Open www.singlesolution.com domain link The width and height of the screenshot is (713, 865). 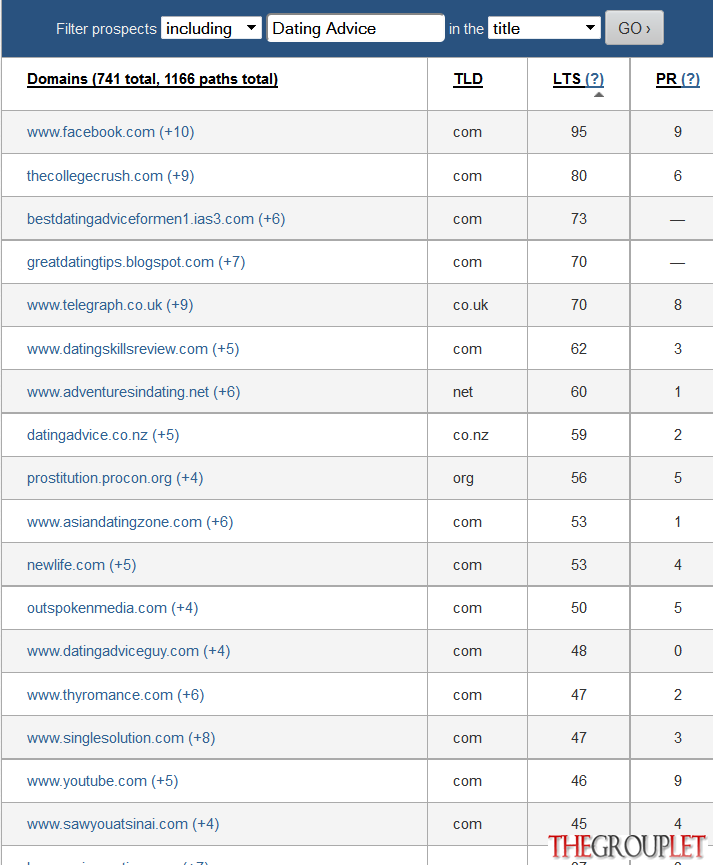[121, 739]
